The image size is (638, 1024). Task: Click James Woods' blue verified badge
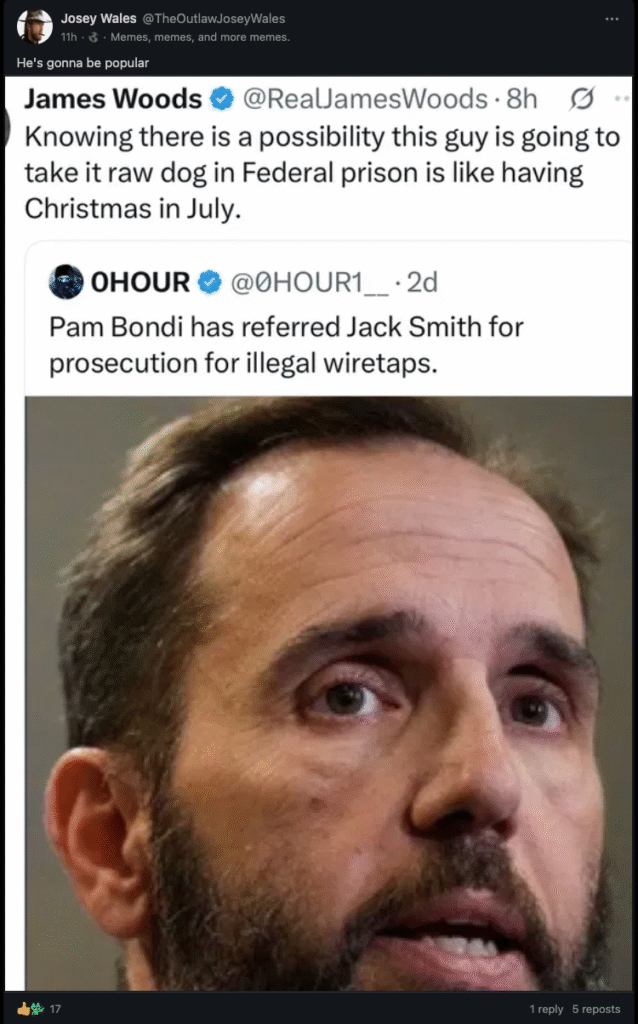point(222,99)
